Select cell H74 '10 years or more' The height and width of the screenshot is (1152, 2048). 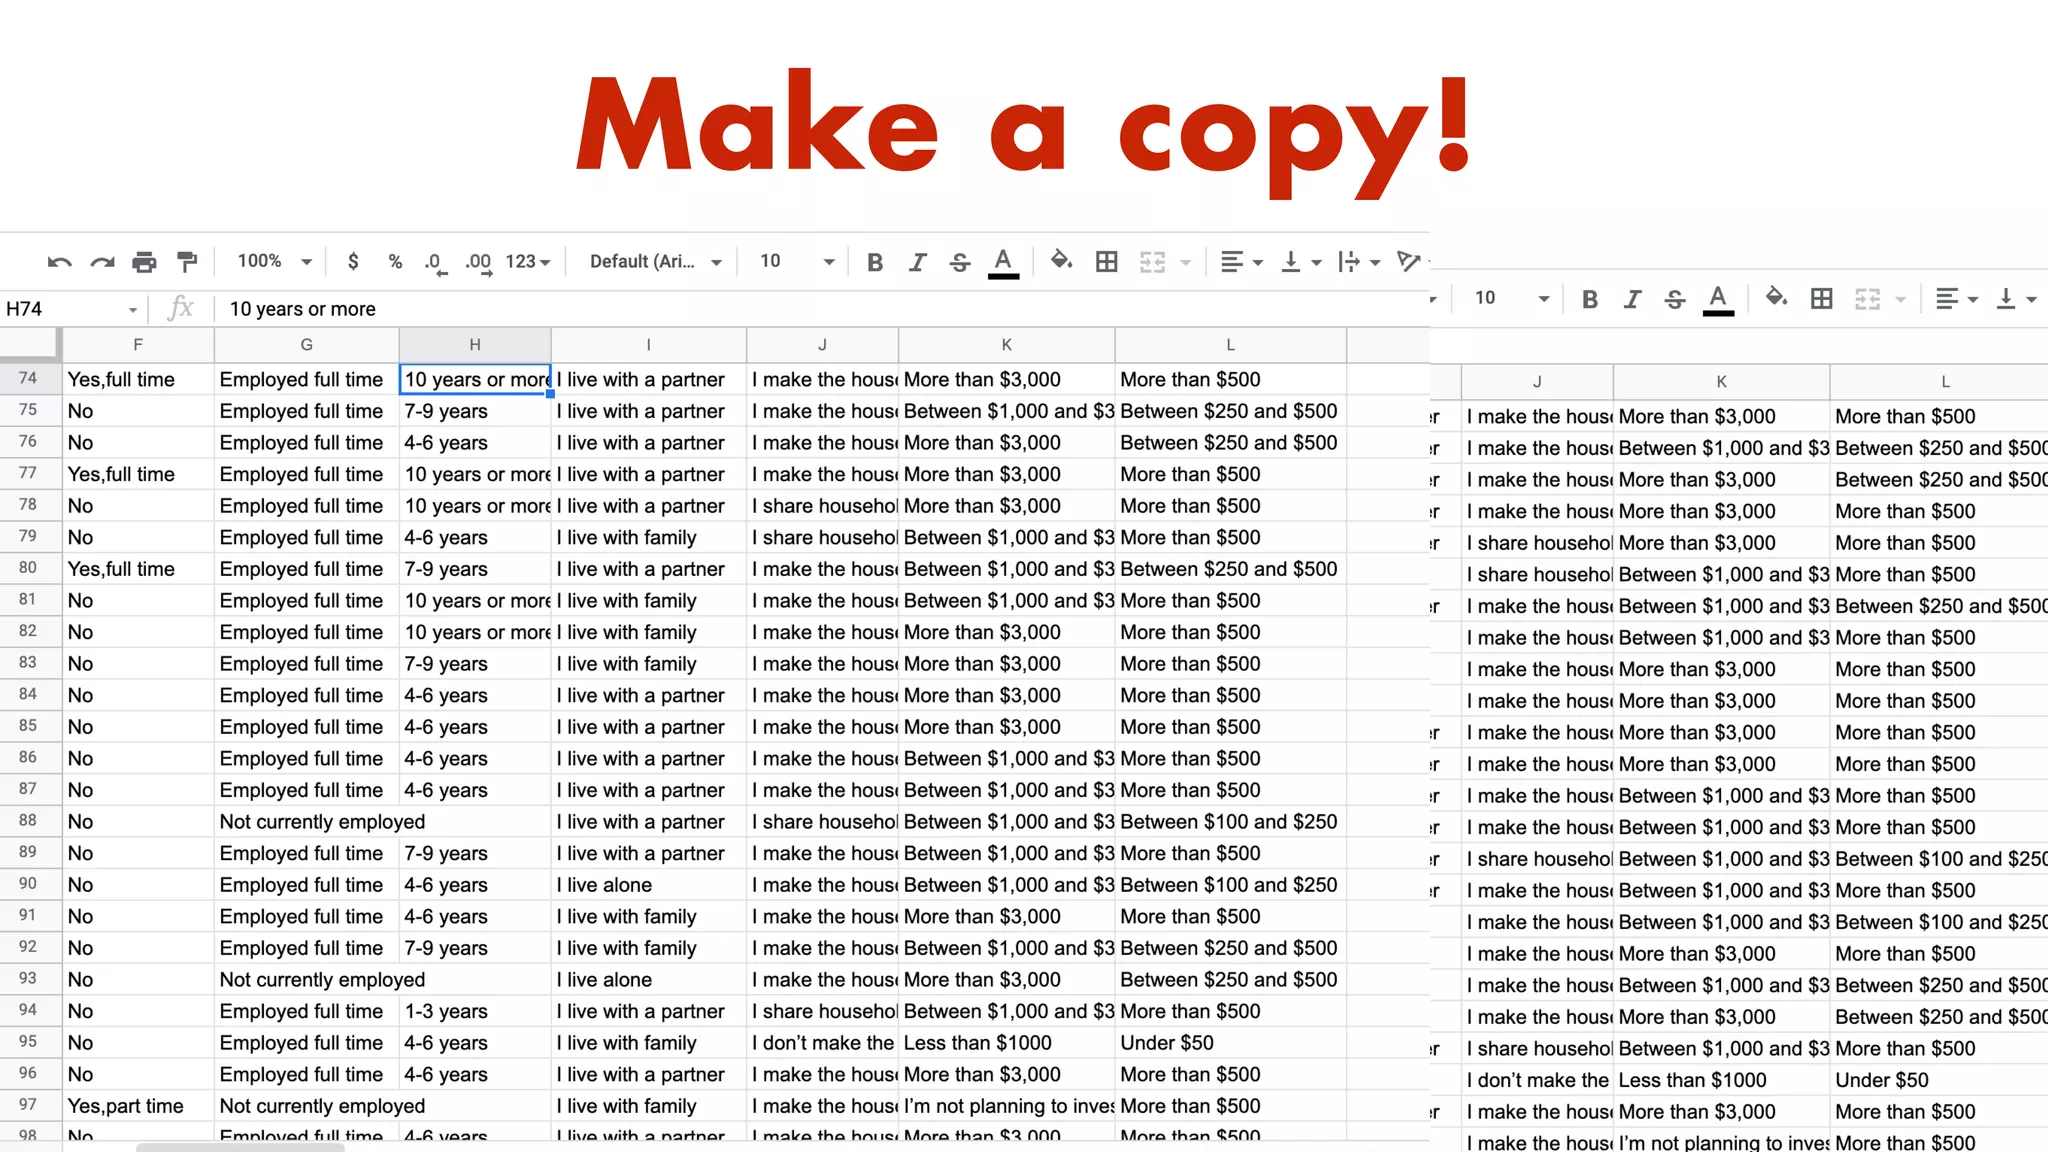click(x=475, y=379)
